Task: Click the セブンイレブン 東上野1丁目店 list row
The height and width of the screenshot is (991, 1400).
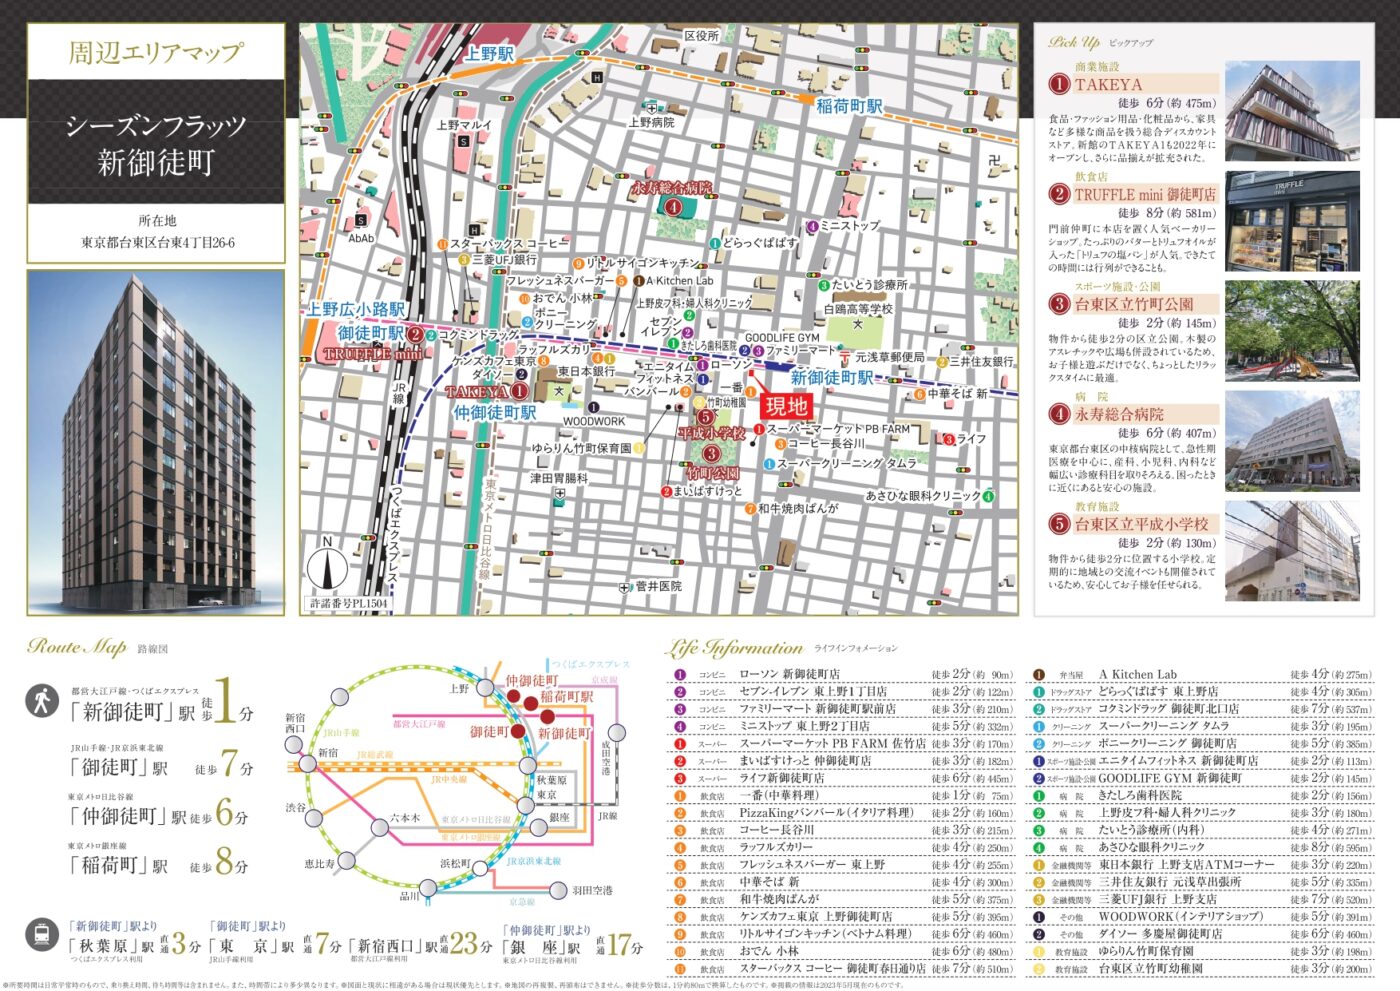Action: click(845, 692)
